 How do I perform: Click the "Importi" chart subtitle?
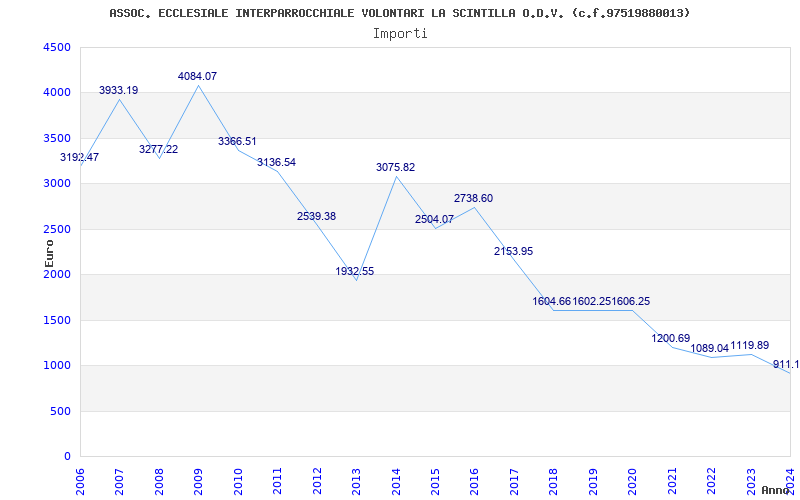[400, 33]
